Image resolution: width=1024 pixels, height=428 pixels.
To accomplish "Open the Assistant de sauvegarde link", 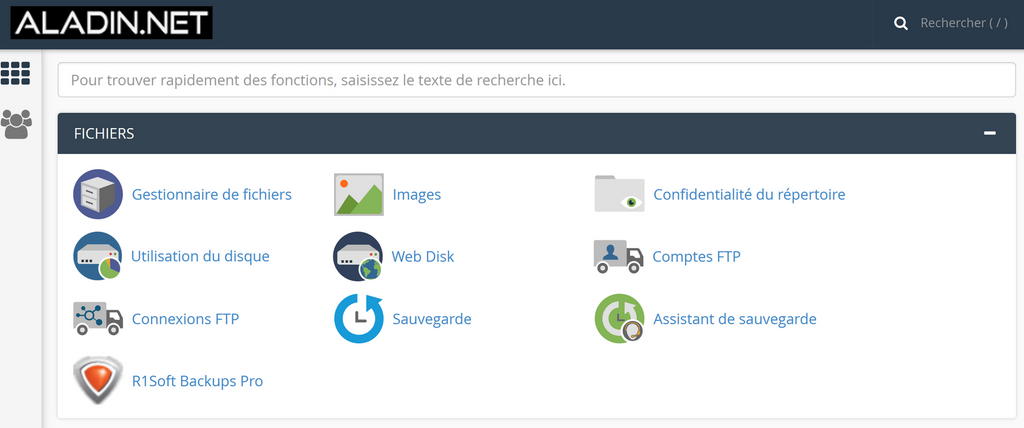I will 734,319.
